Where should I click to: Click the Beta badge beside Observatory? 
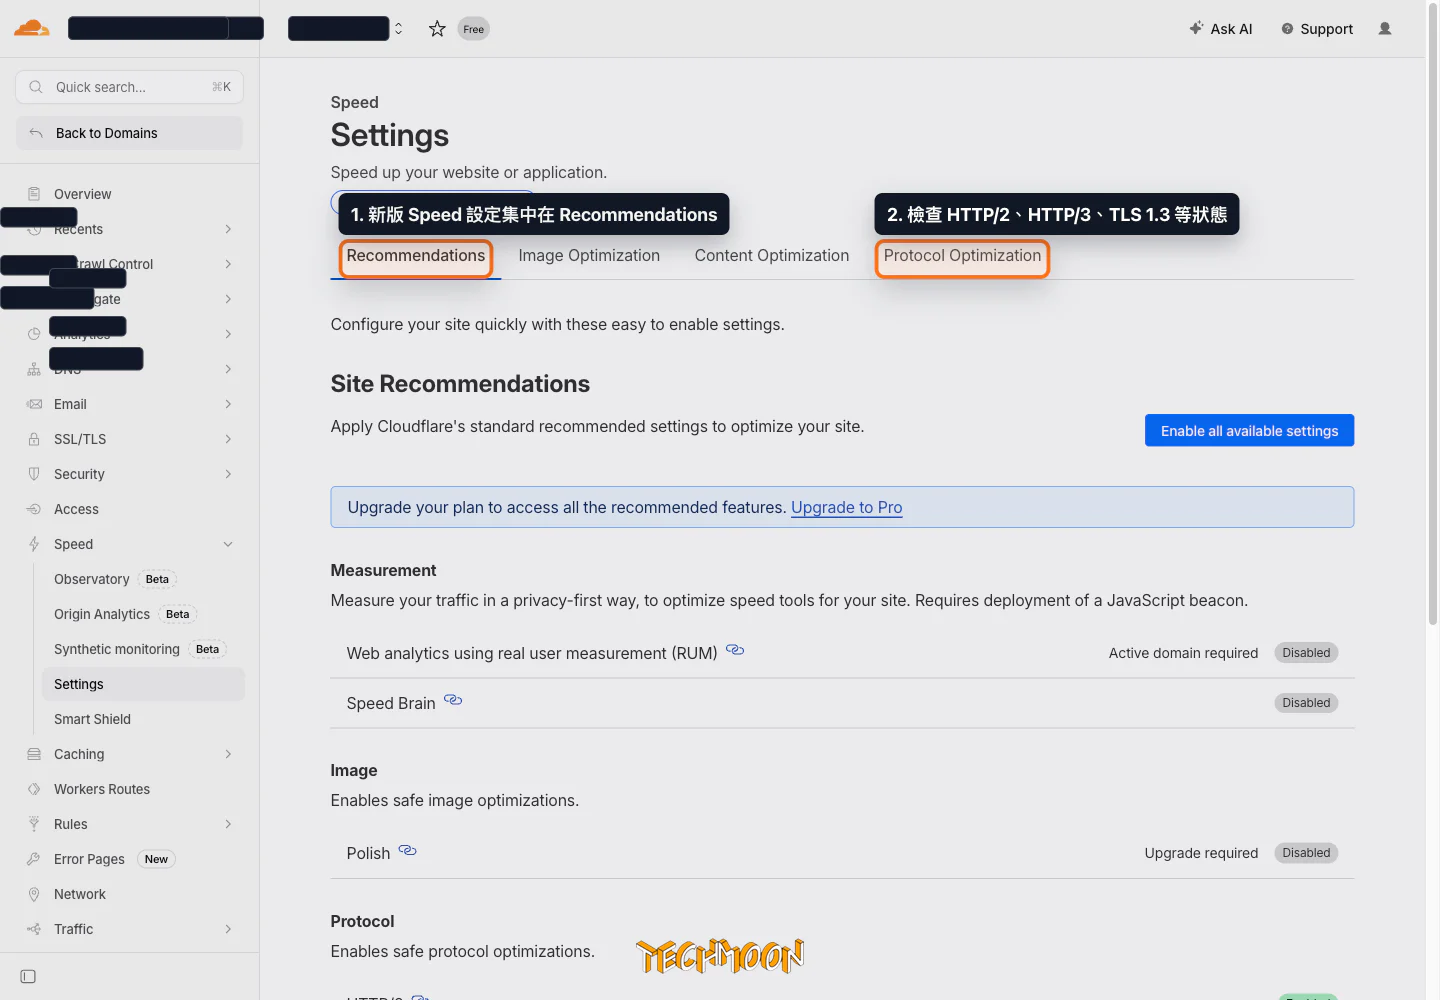pyautogui.click(x=157, y=579)
